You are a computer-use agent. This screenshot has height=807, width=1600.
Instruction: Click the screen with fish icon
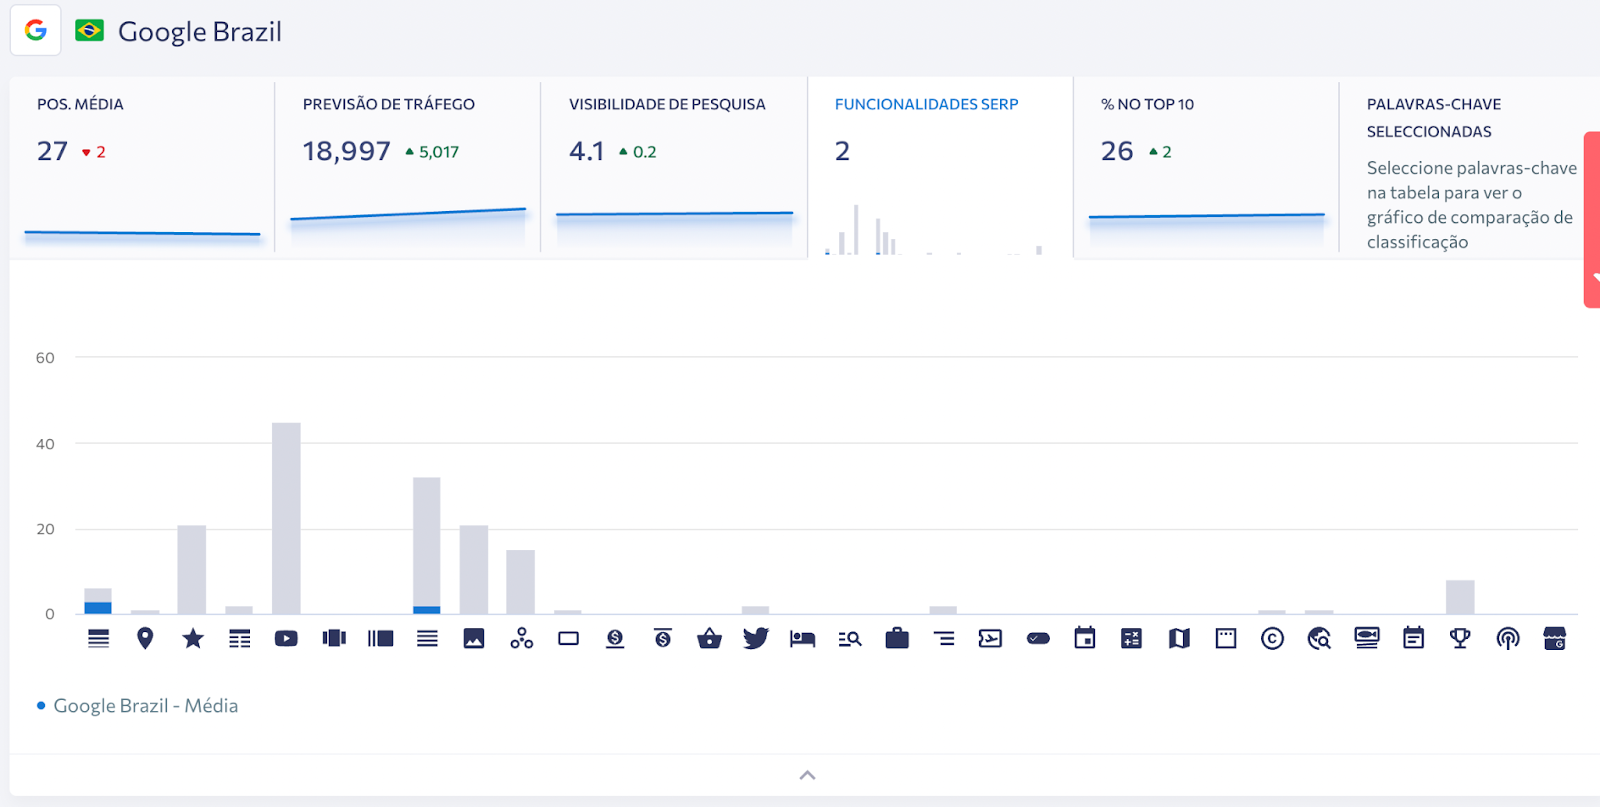[x=1366, y=638]
